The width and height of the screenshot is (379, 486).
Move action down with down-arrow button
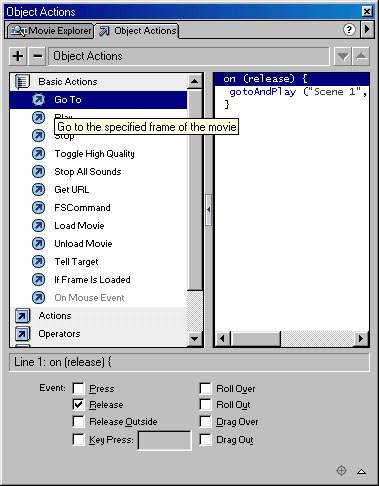pos(343,56)
